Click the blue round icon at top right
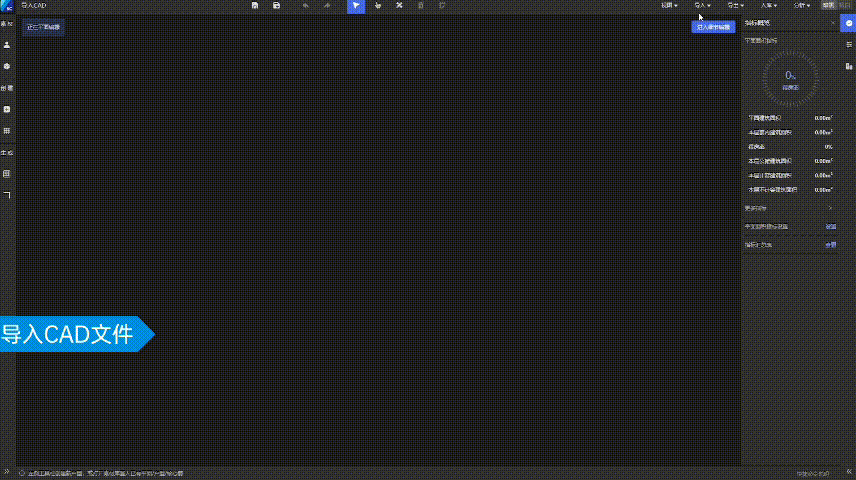 tap(848, 22)
